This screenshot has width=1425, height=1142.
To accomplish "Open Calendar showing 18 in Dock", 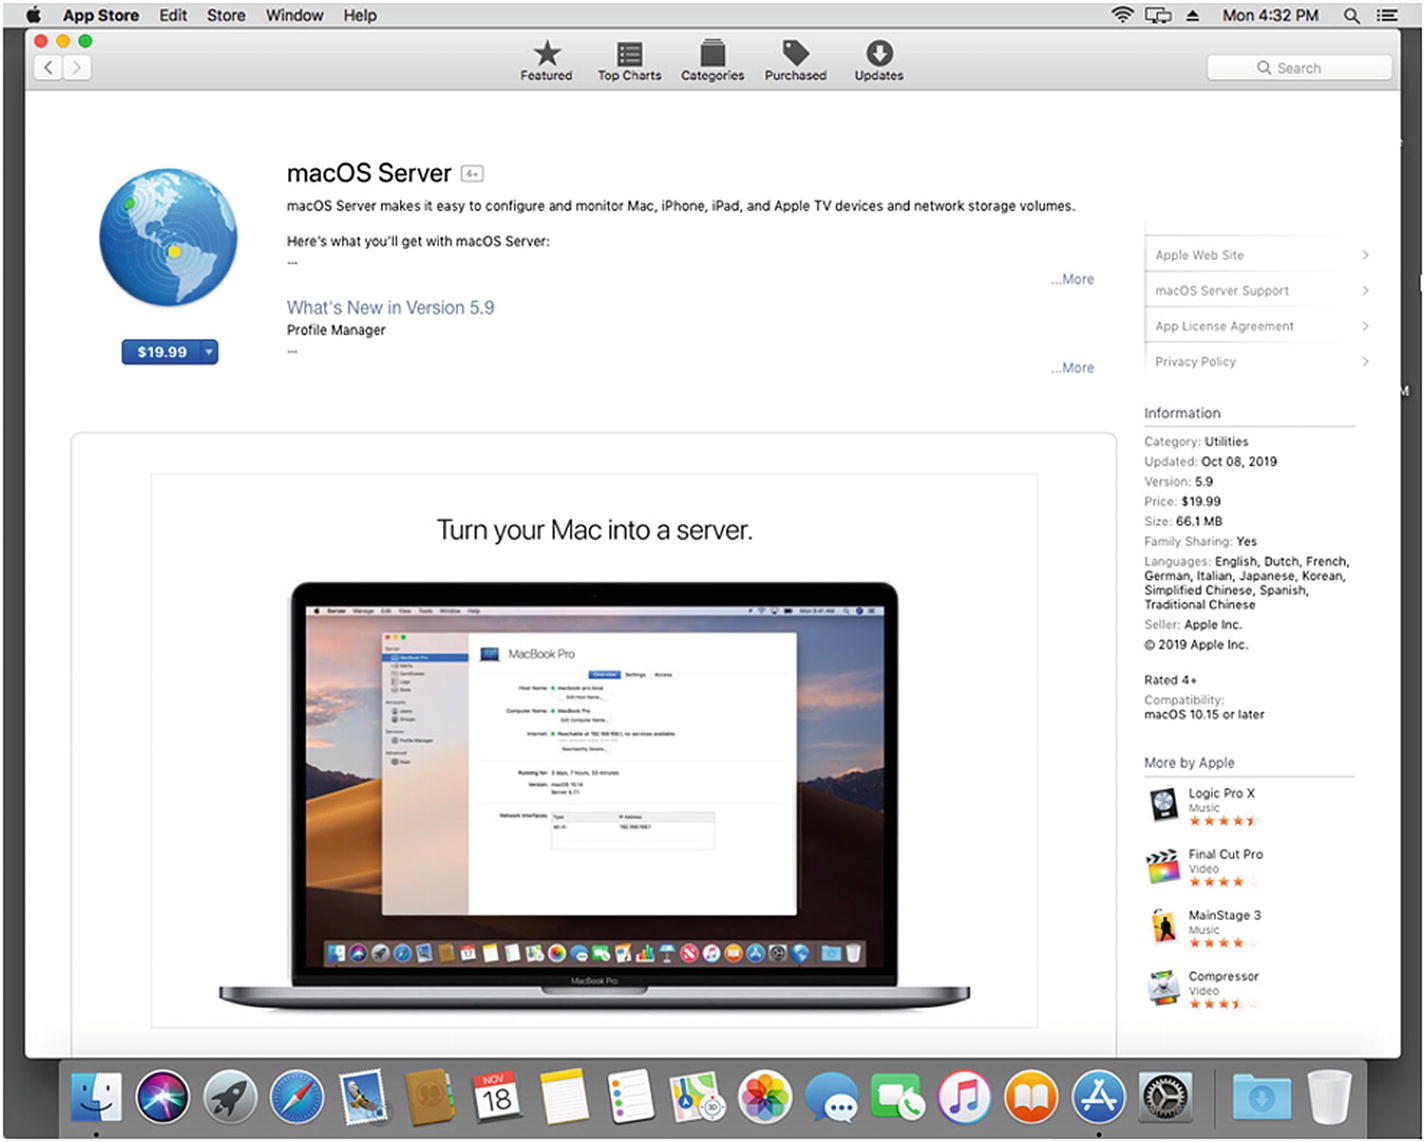I will click(497, 1098).
